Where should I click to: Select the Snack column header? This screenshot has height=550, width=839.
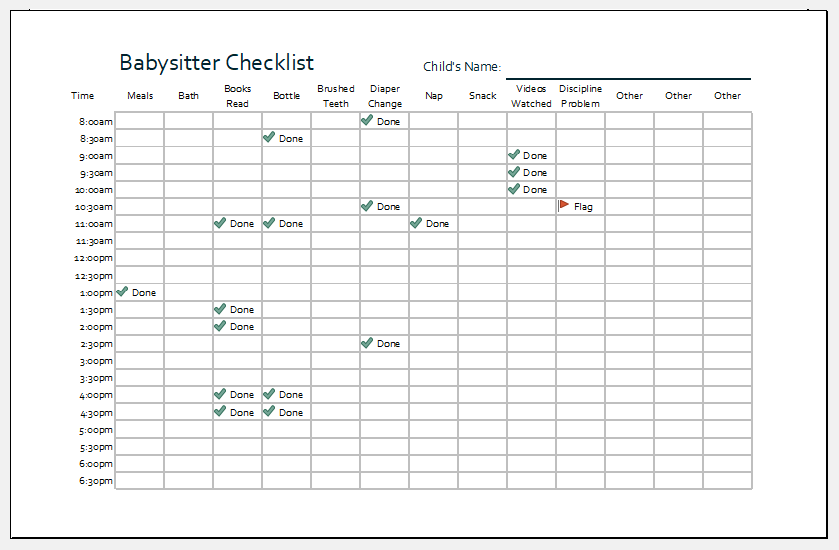coord(483,96)
